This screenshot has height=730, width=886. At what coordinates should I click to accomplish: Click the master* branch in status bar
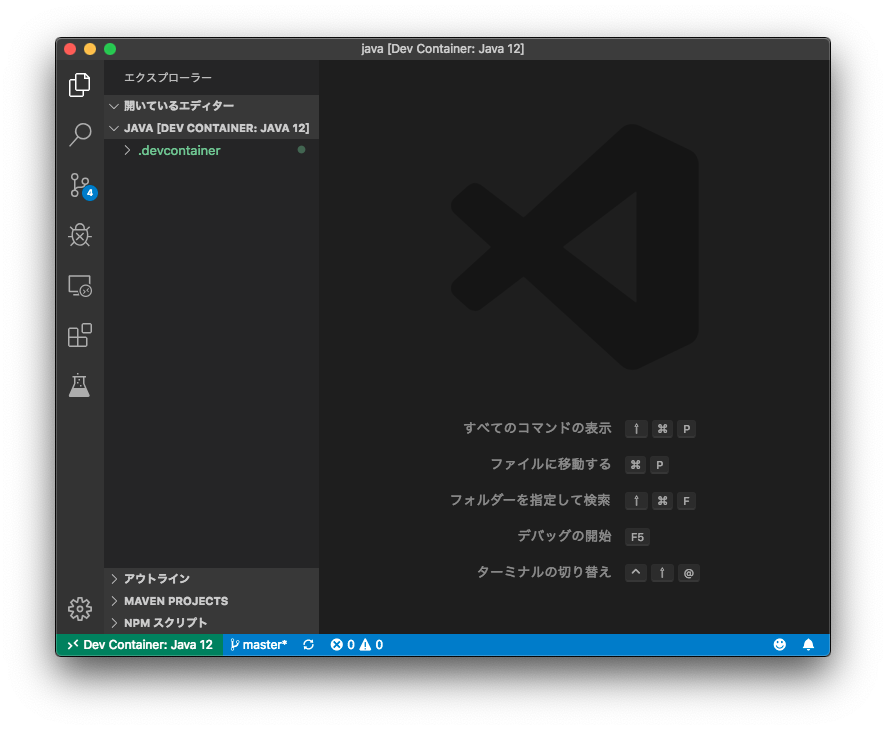259,645
